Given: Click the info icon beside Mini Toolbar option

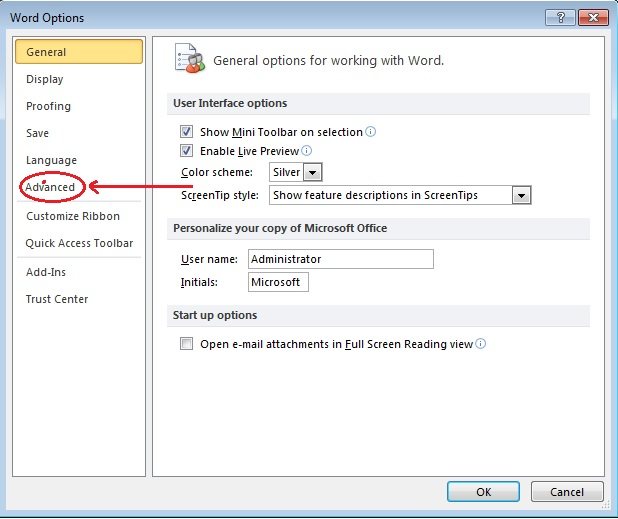Looking at the screenshot, I should [x=370, y=132].
